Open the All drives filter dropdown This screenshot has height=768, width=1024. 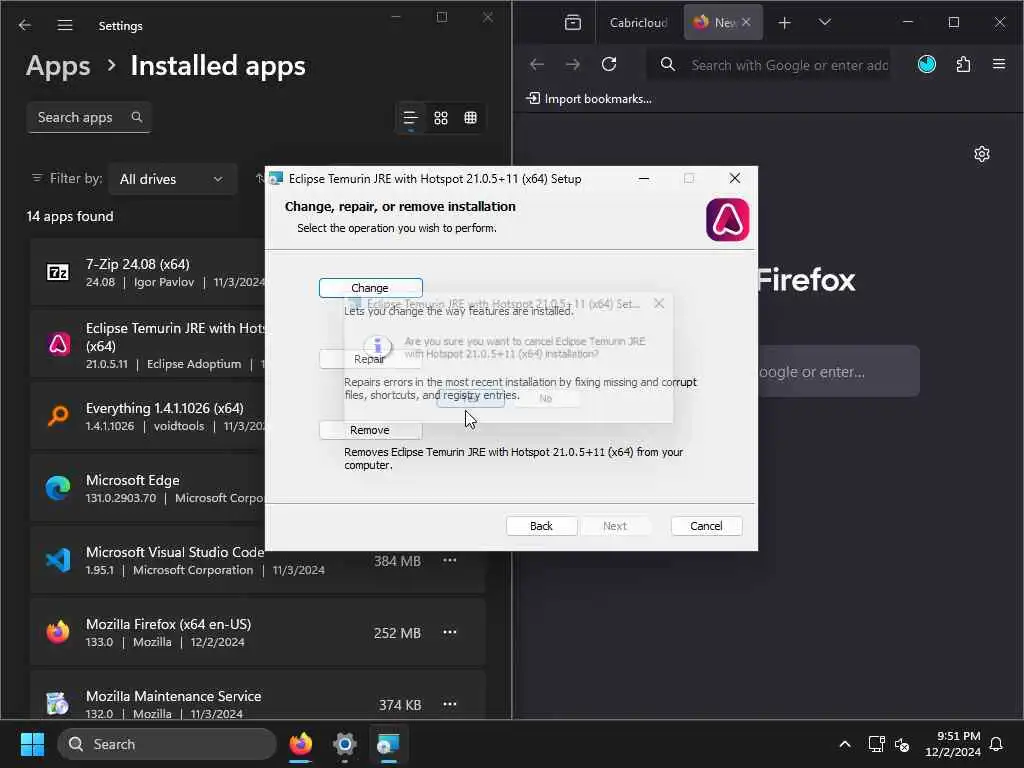pos(172,179)
